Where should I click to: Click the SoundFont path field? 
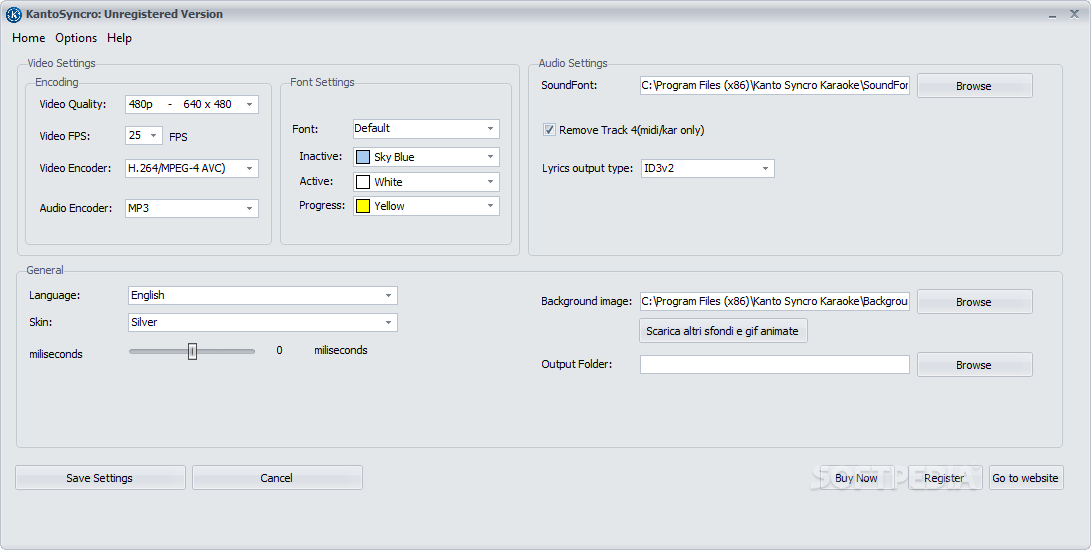click(774, 86)
